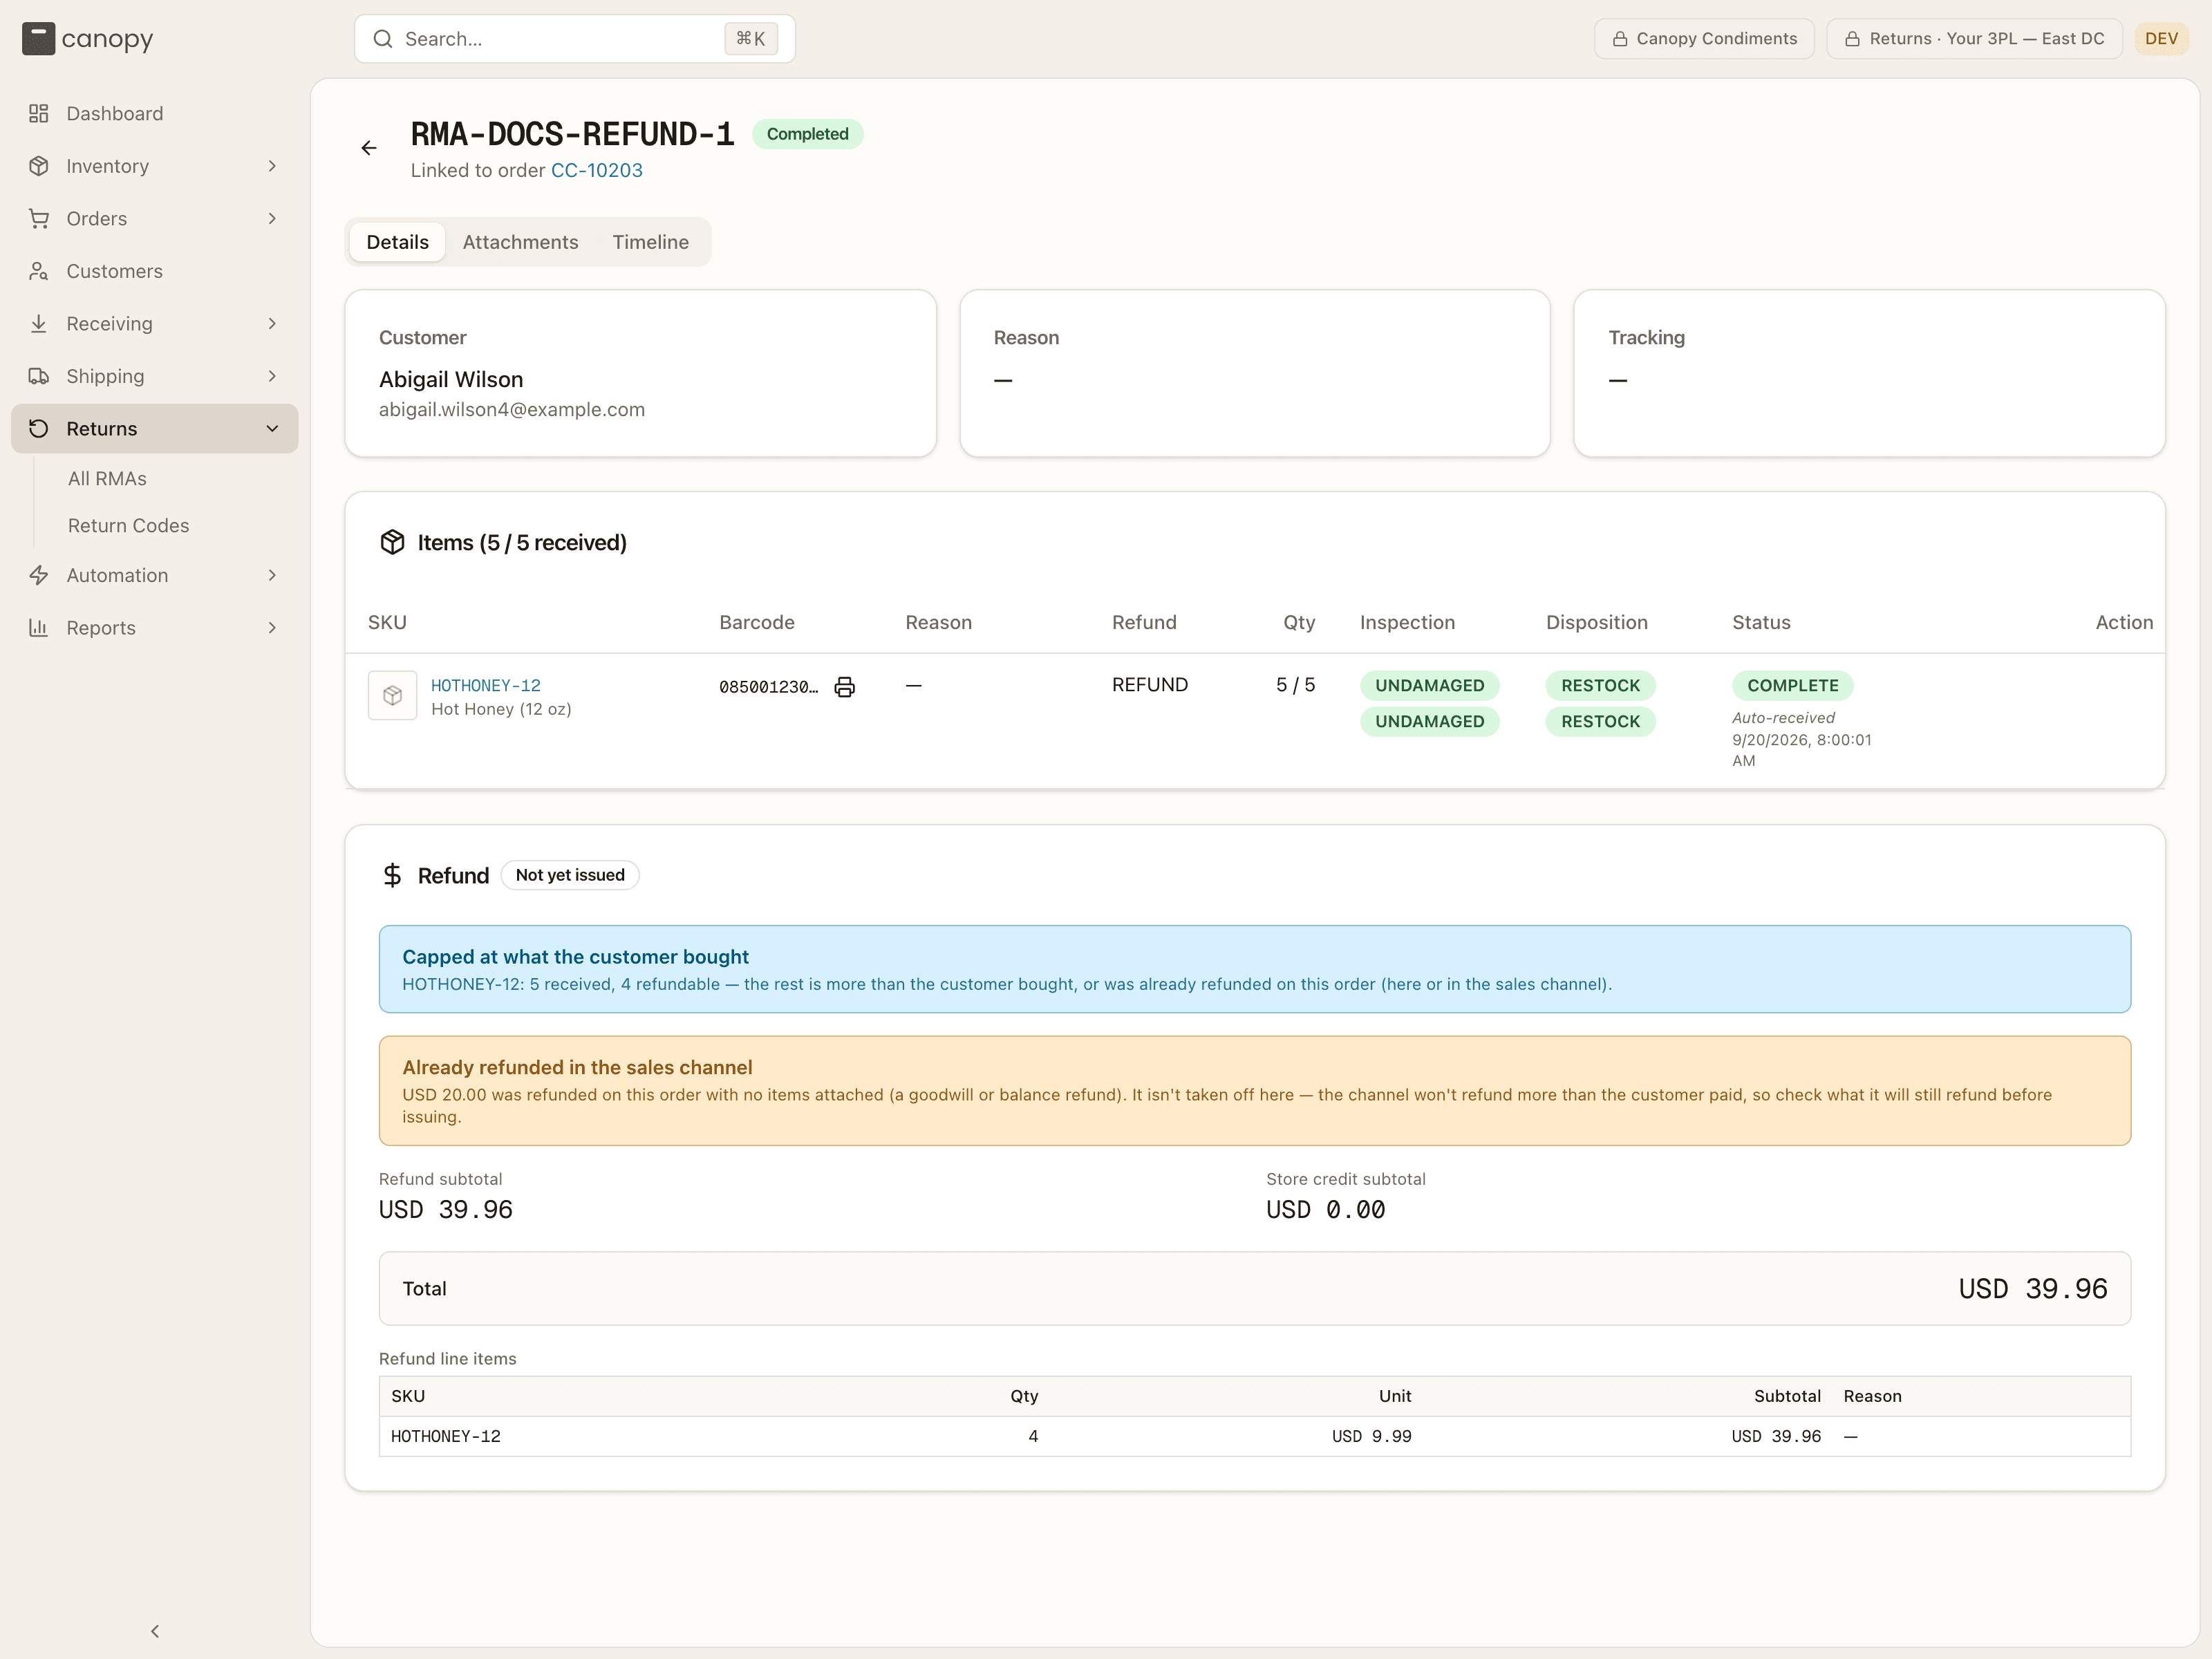Image resolution: width=2212 pixels, height=1659 pixels.
Task: Expand the Inventory menu chevron
Action: coord(272,166)
